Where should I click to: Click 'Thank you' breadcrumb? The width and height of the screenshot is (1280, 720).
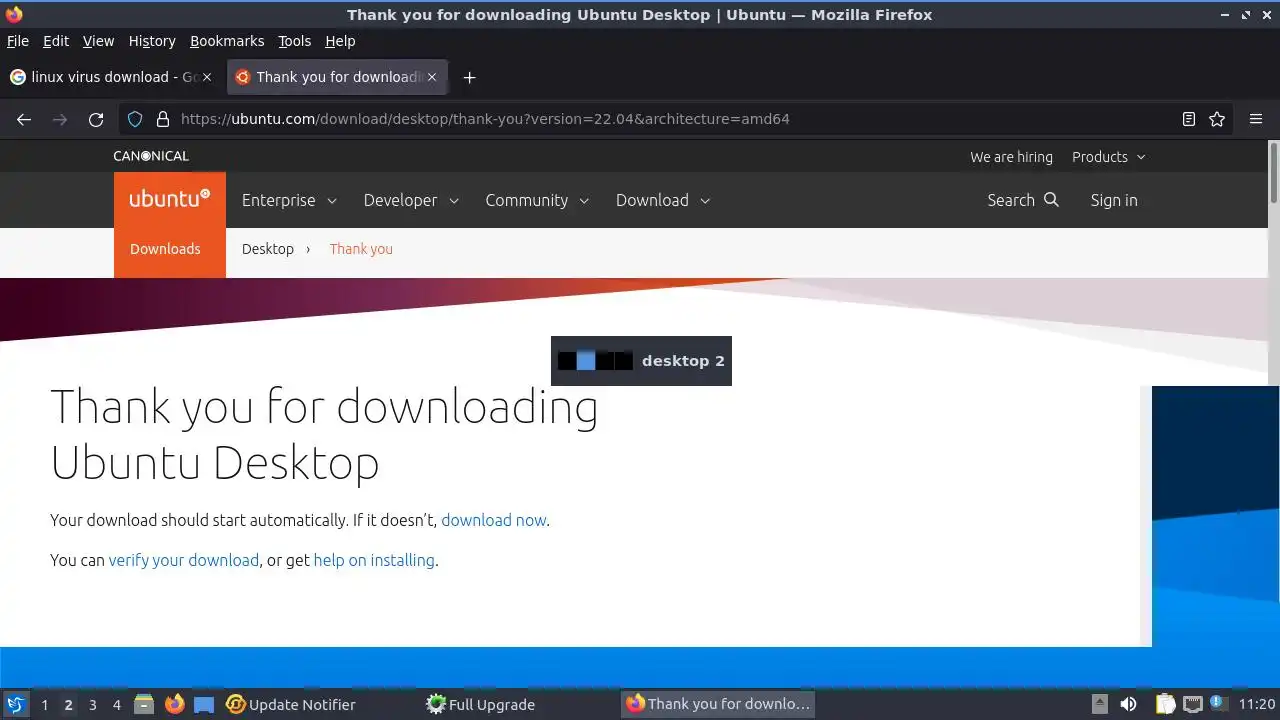tap(361, 249)
